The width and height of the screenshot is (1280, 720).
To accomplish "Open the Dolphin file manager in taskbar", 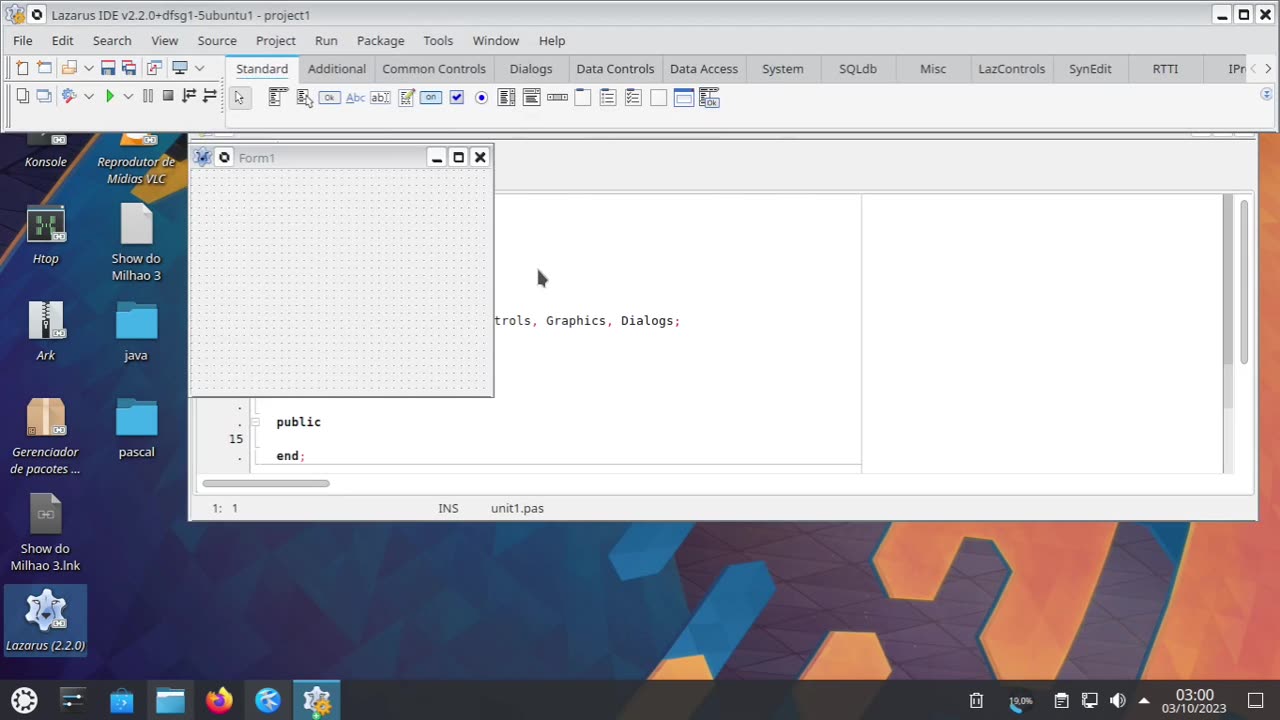I will [x=170, y=700].
